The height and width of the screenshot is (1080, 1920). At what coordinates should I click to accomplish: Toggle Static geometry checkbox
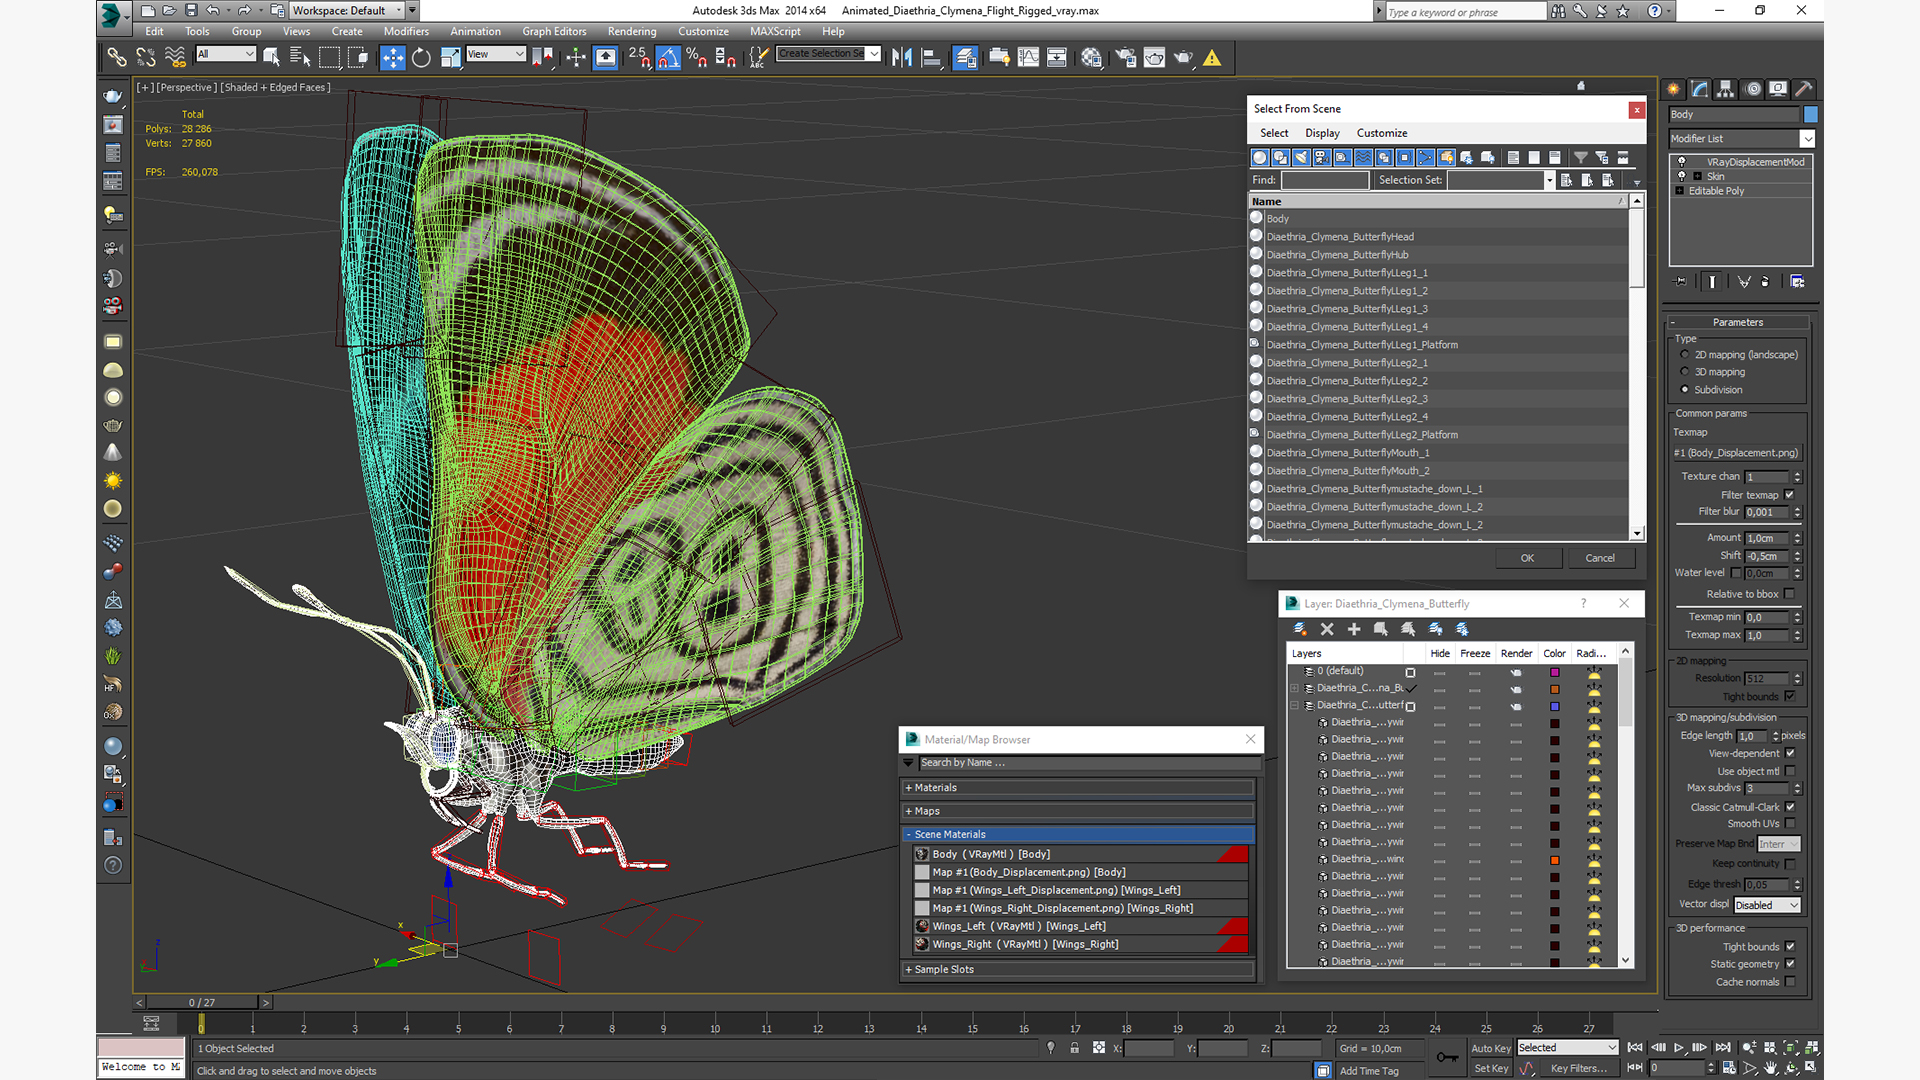tap(1790, 964)
